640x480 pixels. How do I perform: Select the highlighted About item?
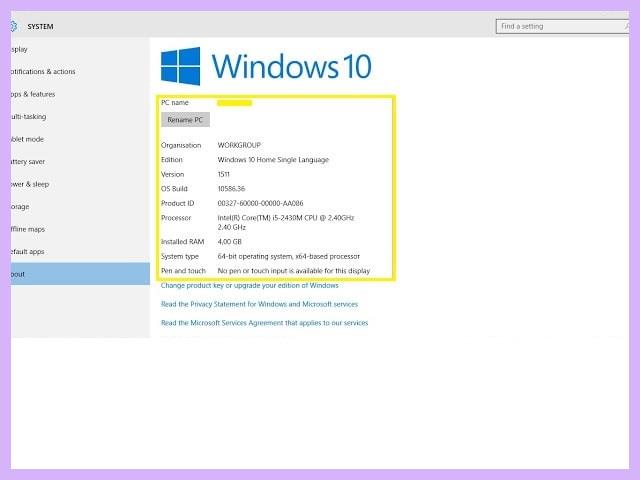pyautogui.click(x=80, y=274)
